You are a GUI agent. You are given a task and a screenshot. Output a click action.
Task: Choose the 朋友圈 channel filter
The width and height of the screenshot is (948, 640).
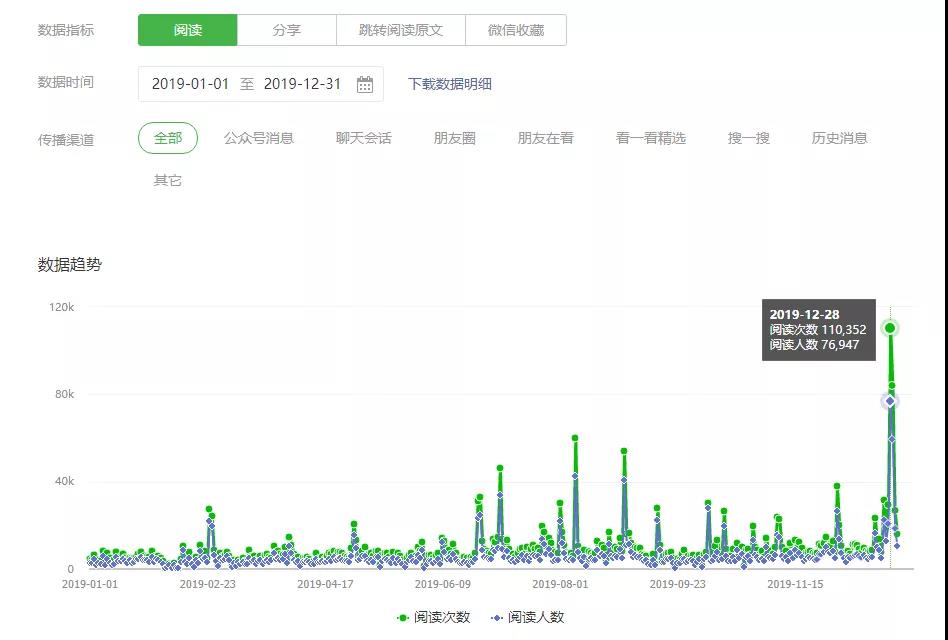click(x=455, y=138)
